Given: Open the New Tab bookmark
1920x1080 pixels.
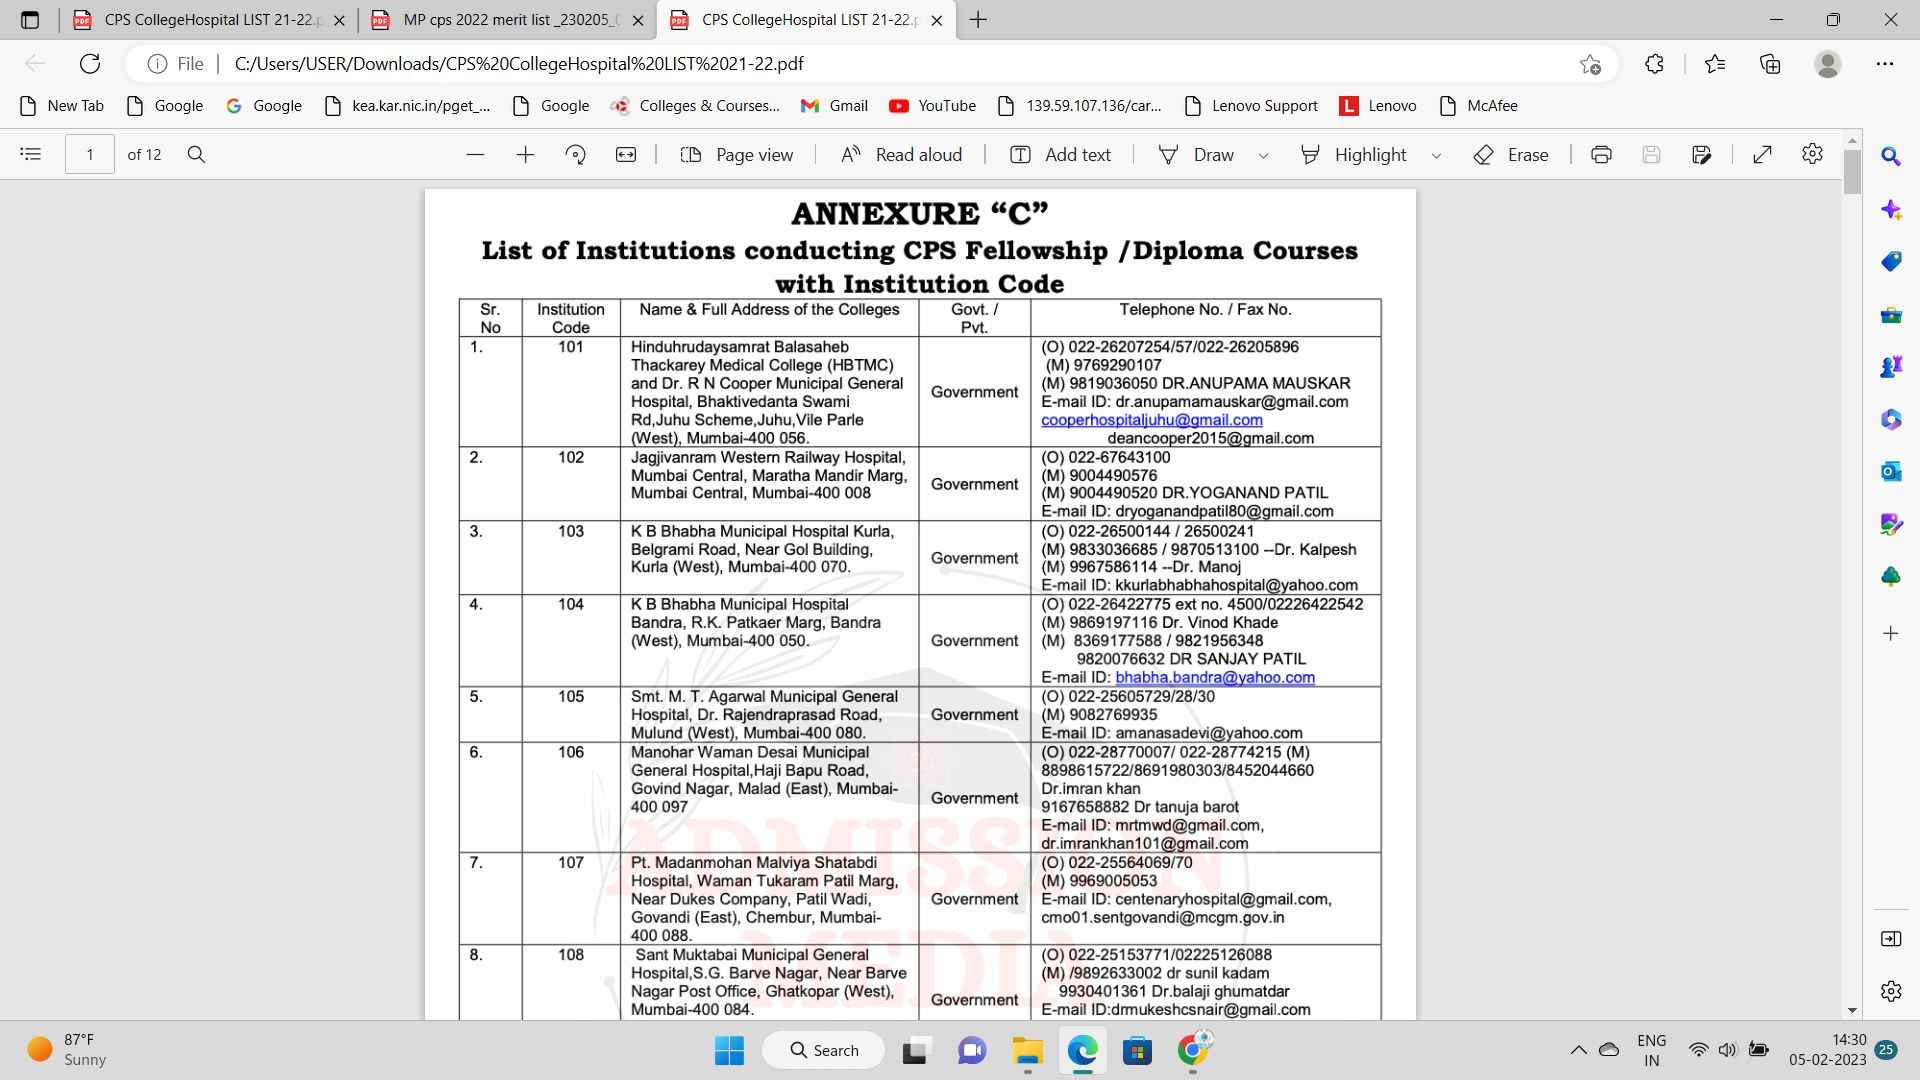Looking at the screenshot, I should click(x=62, y=106).
